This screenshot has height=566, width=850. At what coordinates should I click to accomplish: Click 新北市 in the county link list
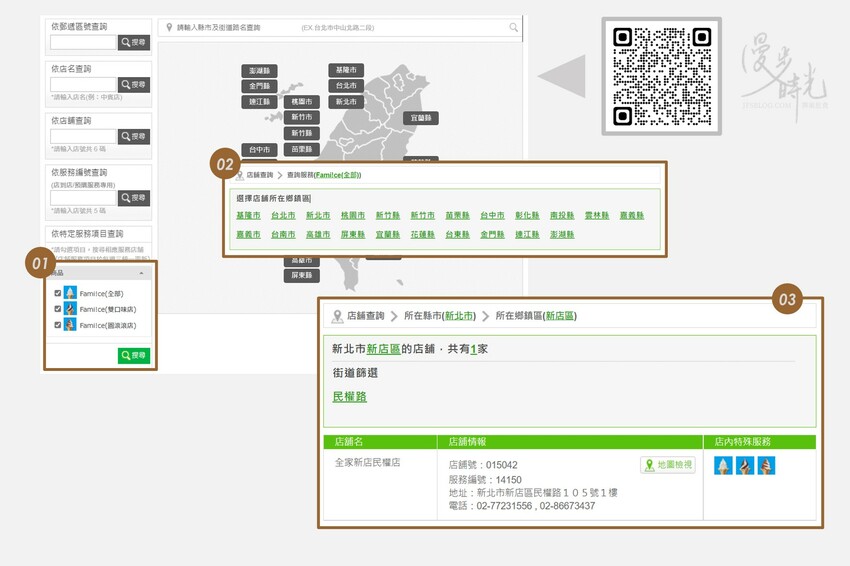point(318,215)
